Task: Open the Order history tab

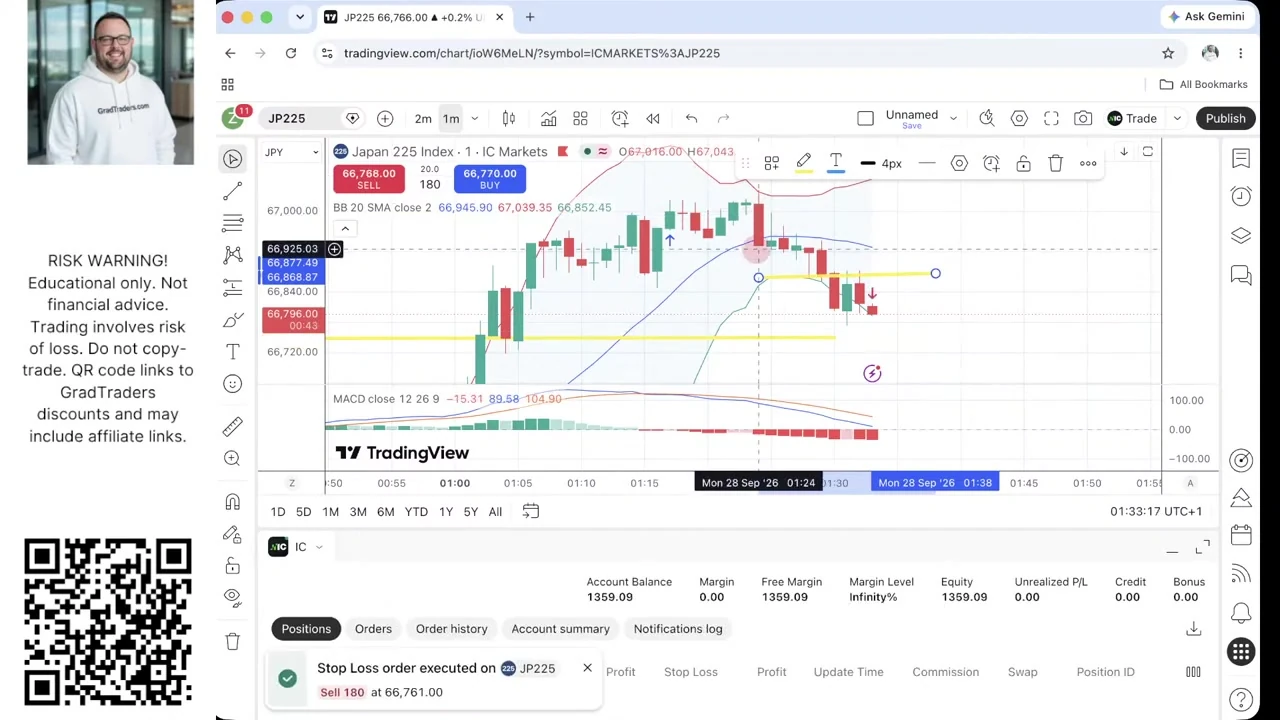Action: pyautogui.click(x=452, y=629)
